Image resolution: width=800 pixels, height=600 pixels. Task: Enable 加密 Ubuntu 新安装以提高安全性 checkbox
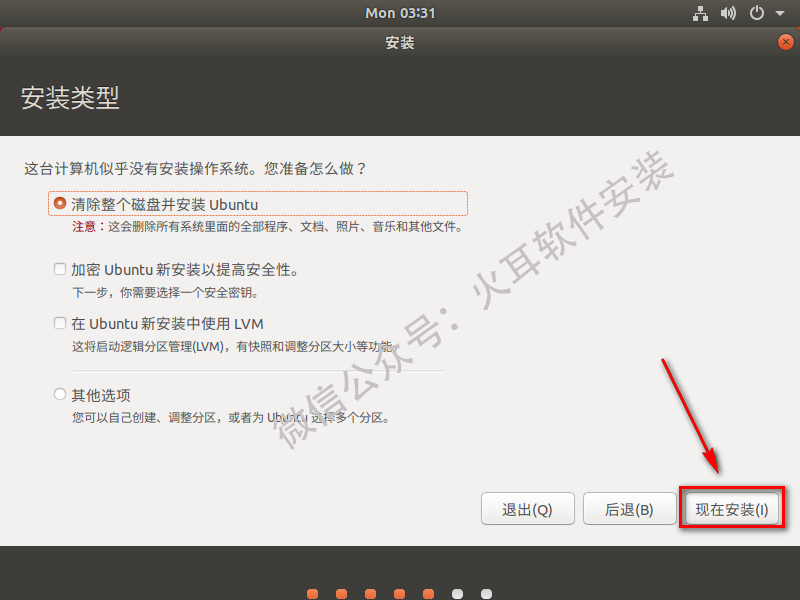pos(60,269)
